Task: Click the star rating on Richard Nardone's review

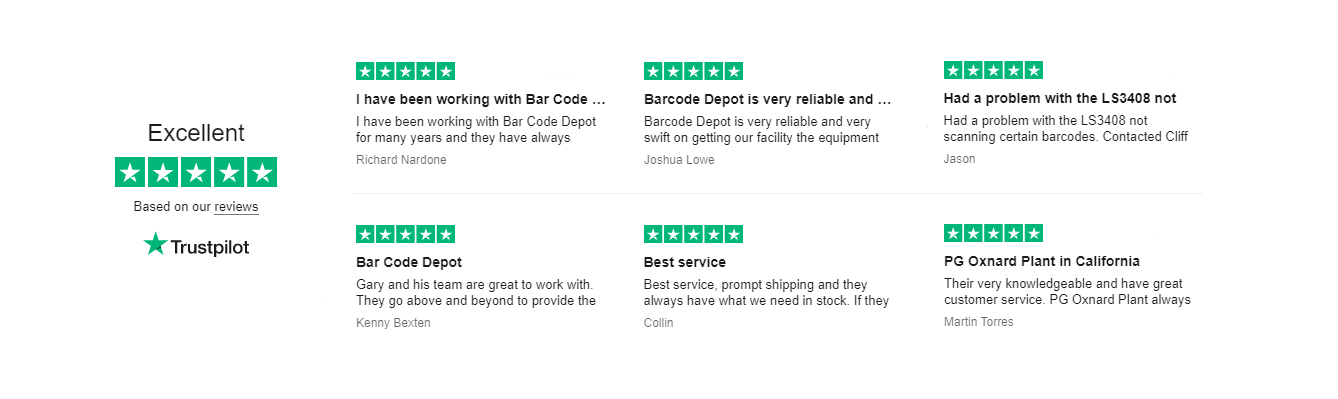Action: tap(405, 71)
